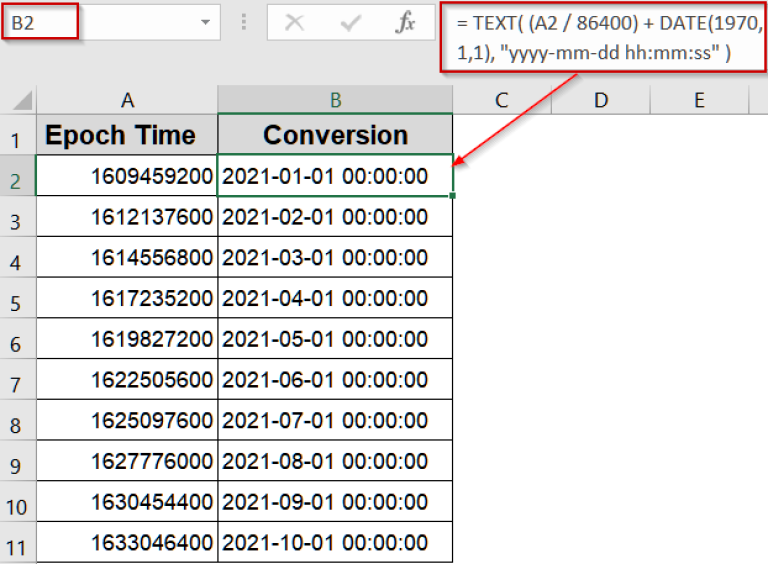Select cell containing 1625097600
Screen dimensions: 768x564
point(127,420)
